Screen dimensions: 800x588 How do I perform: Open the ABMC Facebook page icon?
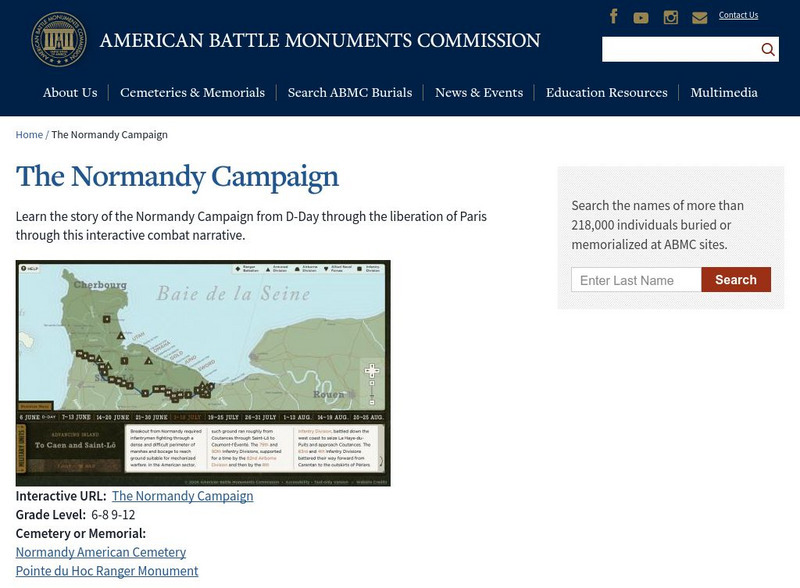tap(613, 16)
